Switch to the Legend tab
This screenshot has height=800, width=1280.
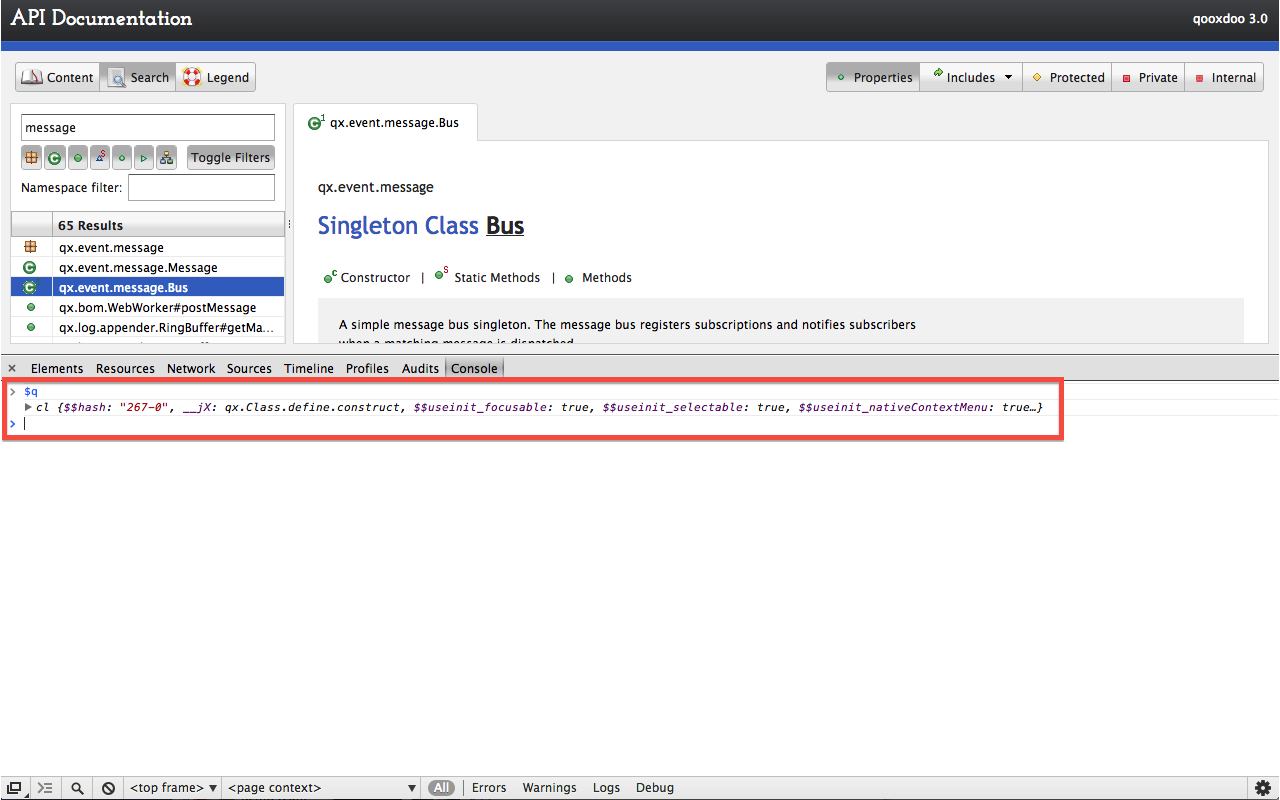click(215, 77)
